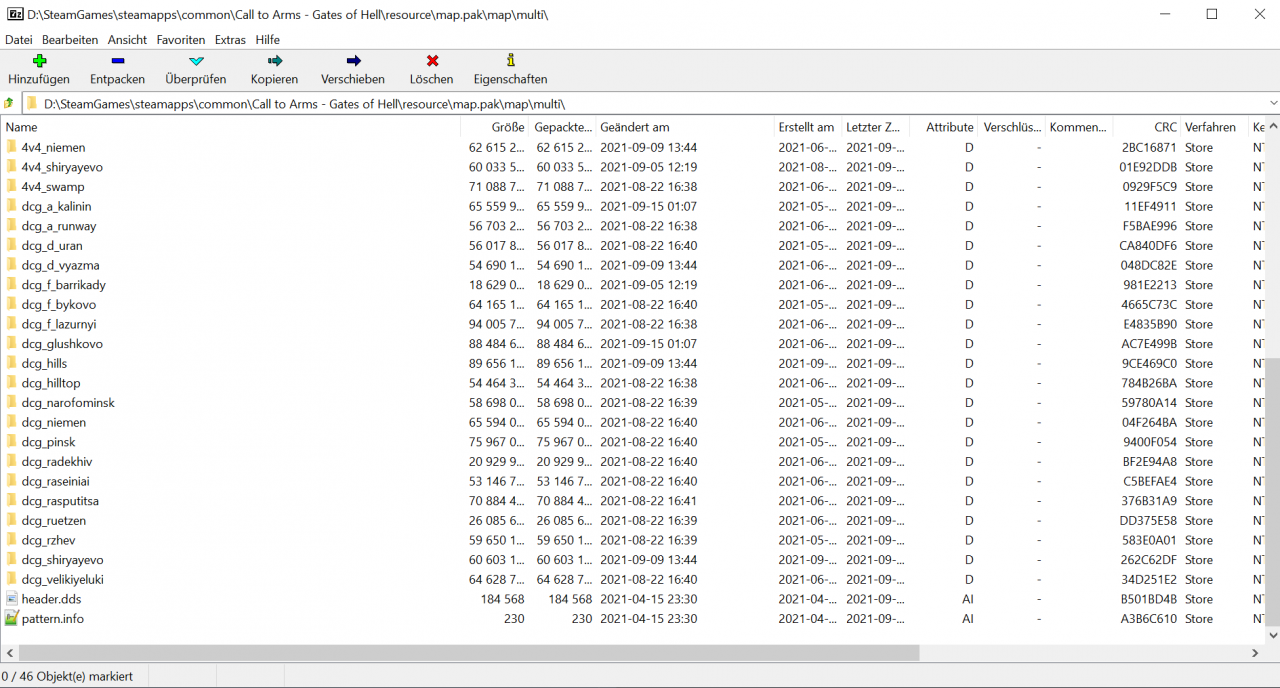
Task: Open the Favoriten menu
Action: click(180, 40)
